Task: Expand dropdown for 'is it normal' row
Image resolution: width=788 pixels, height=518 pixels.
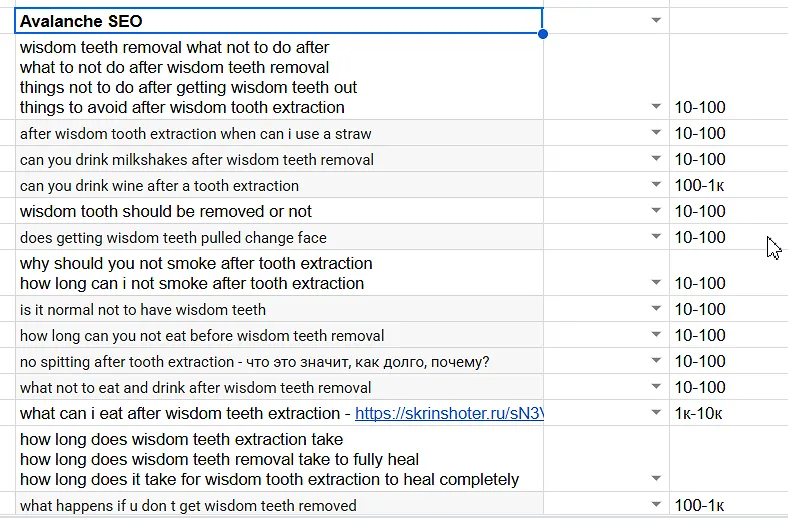Action: pos(656,310)
